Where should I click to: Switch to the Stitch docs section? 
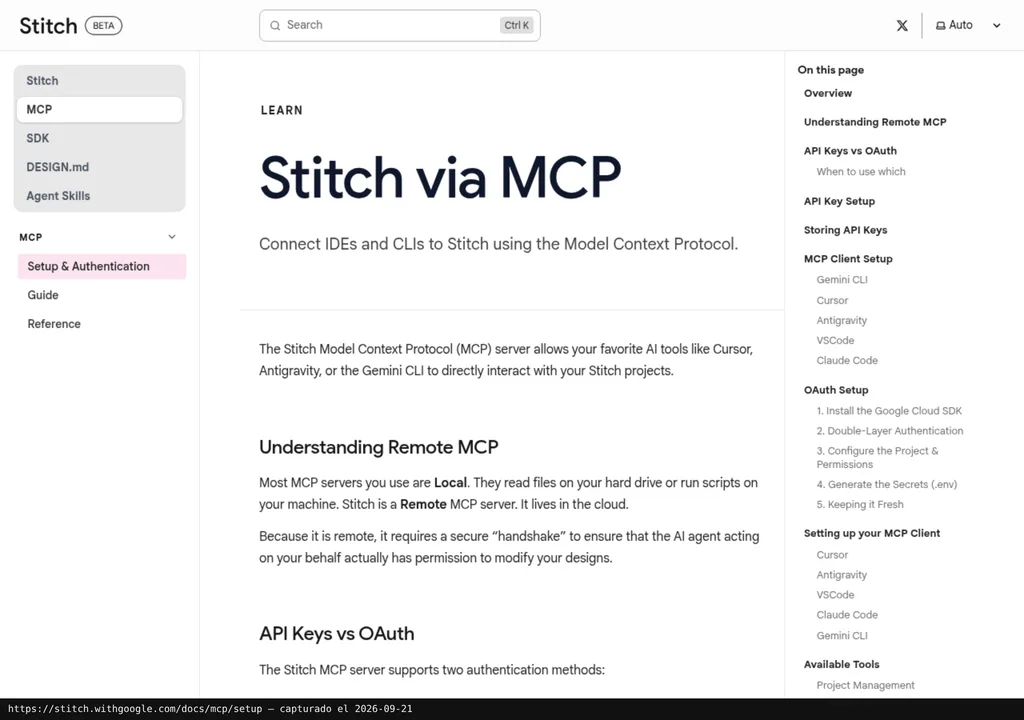pyautogui.click(x=99, y=80)
